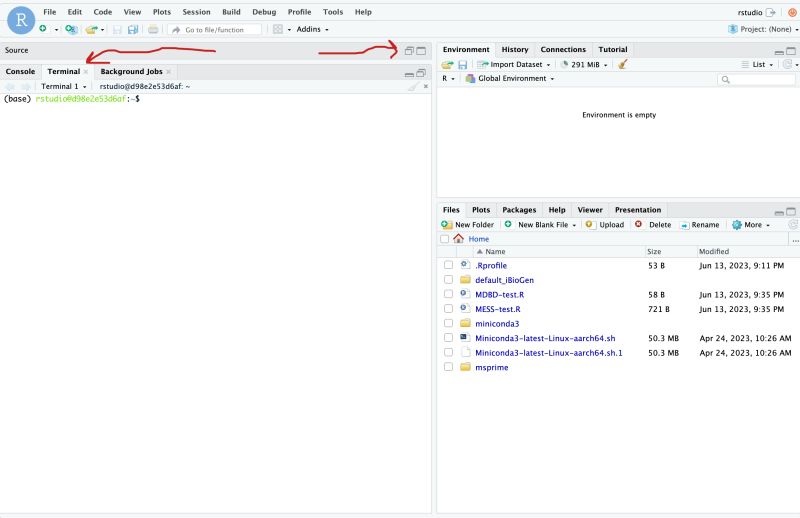The image size is (800, 518).
Task: Switch to the History tab
Action: [x=515, y=50]
